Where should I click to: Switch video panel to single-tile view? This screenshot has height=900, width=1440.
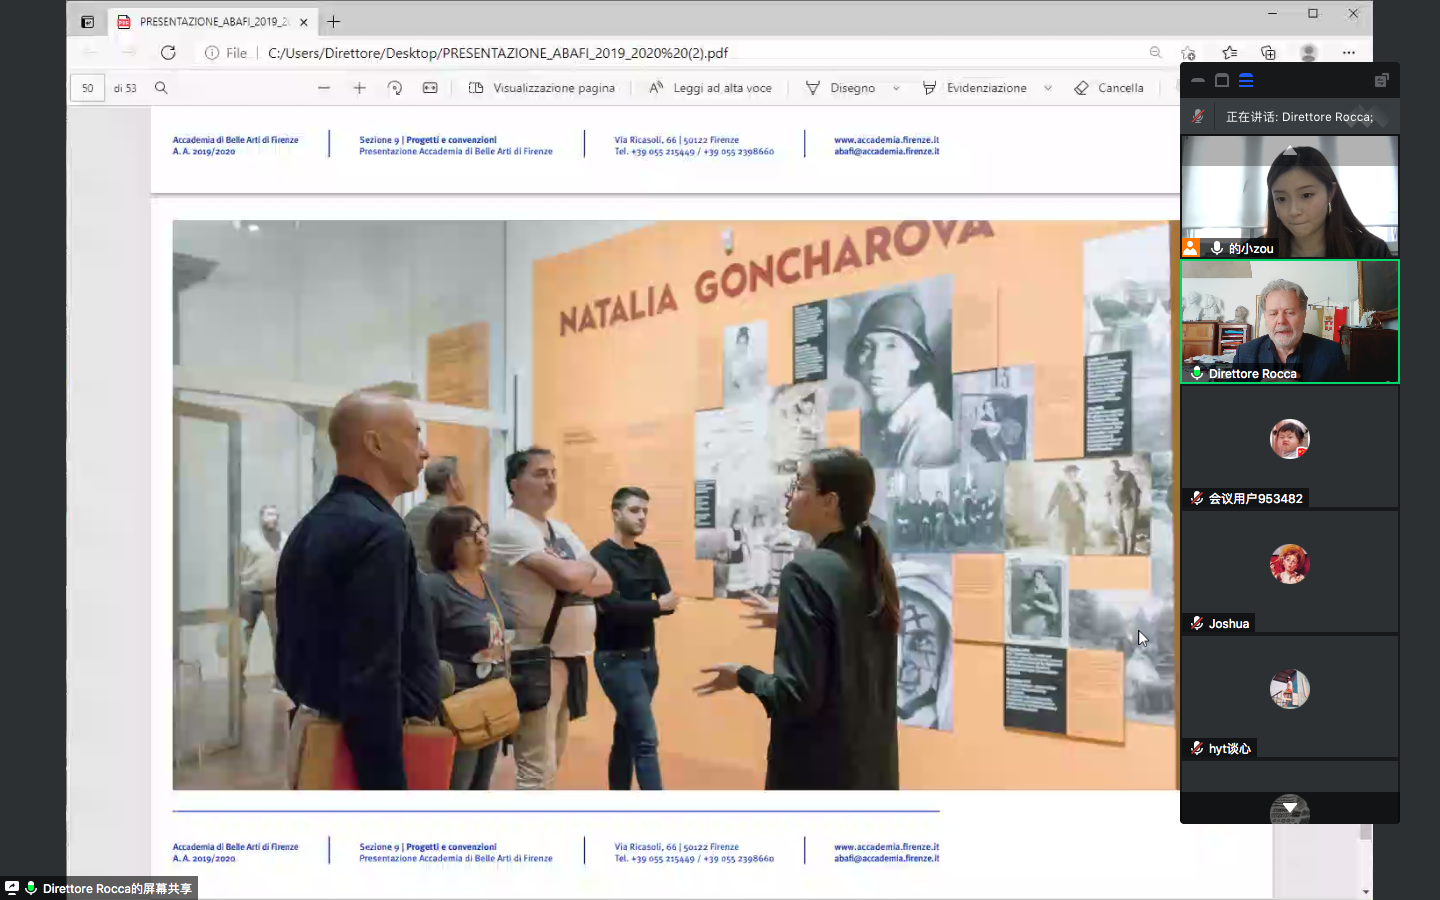[1222, 81]
